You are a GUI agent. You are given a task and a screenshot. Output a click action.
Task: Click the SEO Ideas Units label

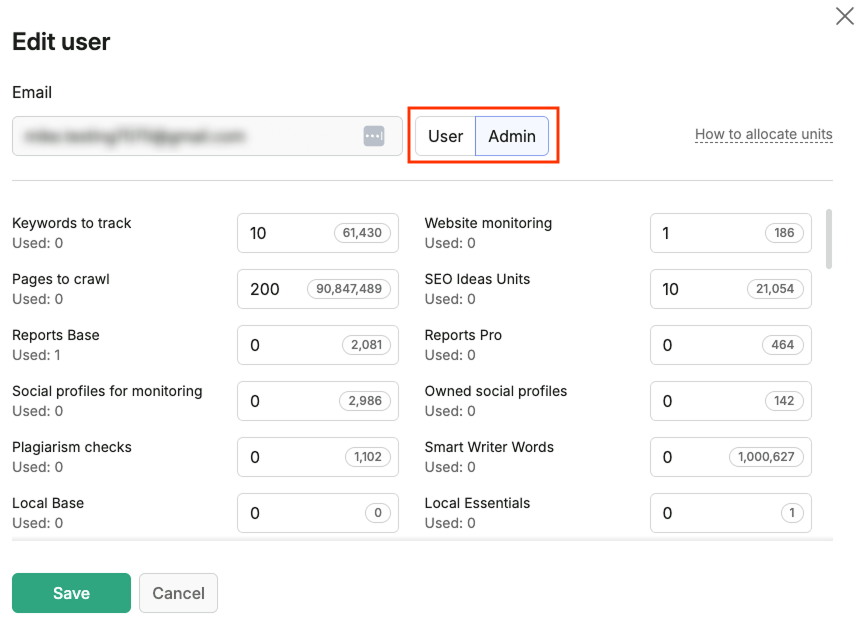pyautogui.click(x=477, y=279)
